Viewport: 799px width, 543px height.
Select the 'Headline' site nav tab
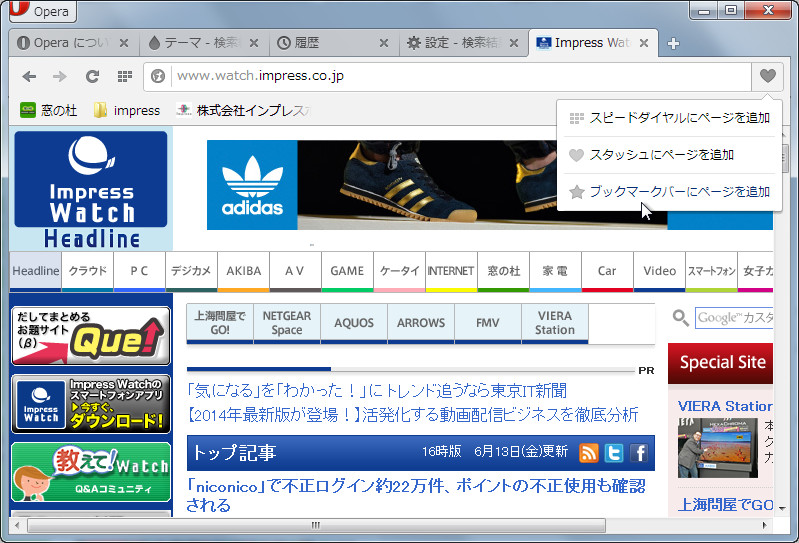[36, 271]
